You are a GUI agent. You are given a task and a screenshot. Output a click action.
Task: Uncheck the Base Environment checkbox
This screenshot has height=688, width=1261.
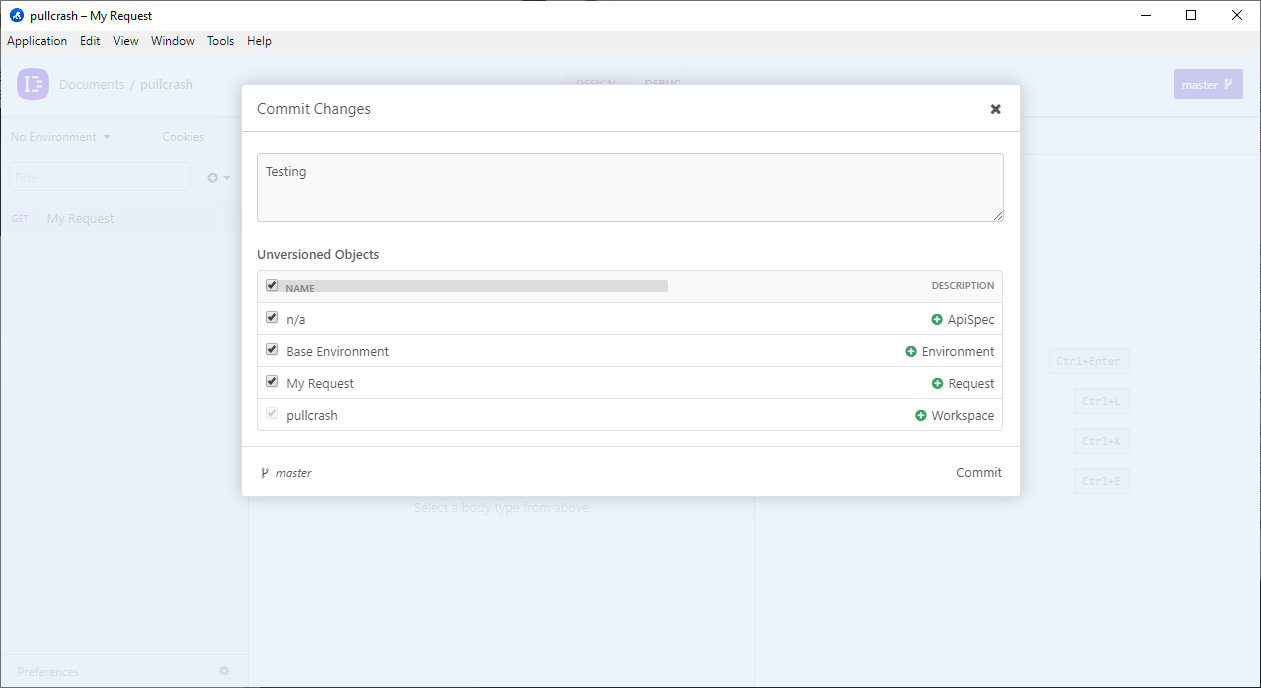272,350
